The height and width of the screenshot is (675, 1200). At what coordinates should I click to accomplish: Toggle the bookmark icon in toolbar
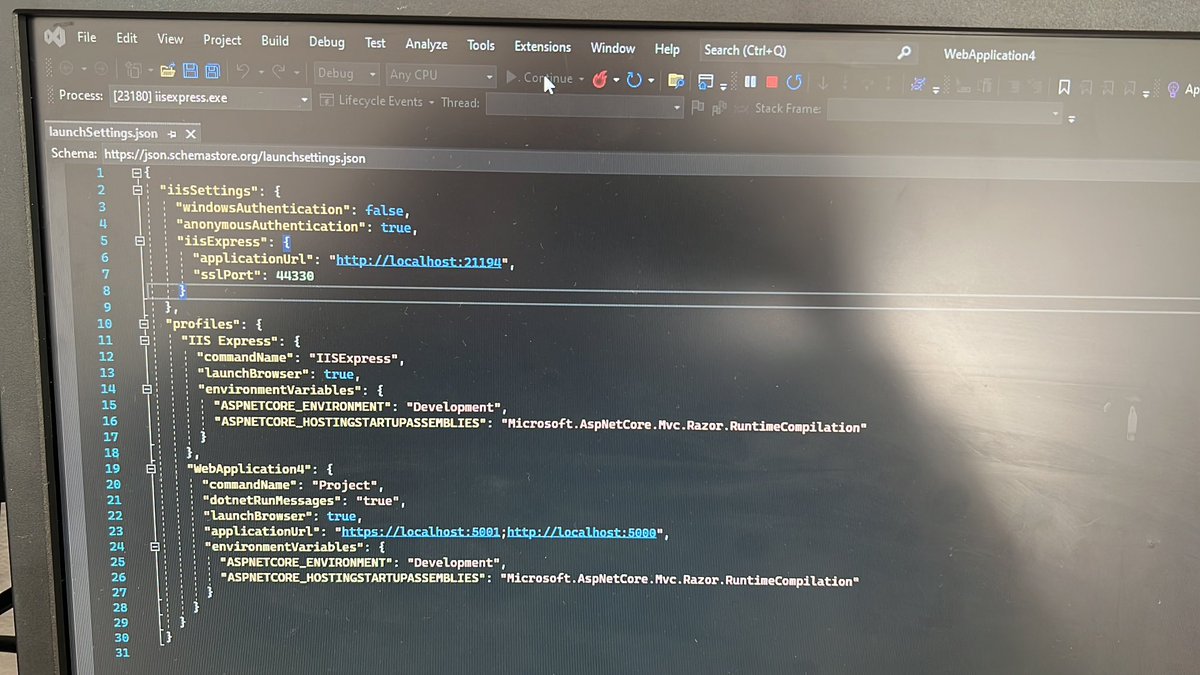pos(1064,88)
